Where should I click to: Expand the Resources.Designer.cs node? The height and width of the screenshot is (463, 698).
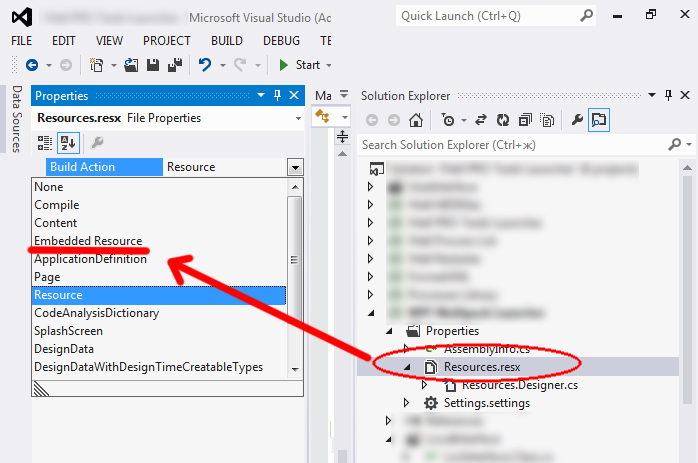pyautogui.click(x=424, y=385)
